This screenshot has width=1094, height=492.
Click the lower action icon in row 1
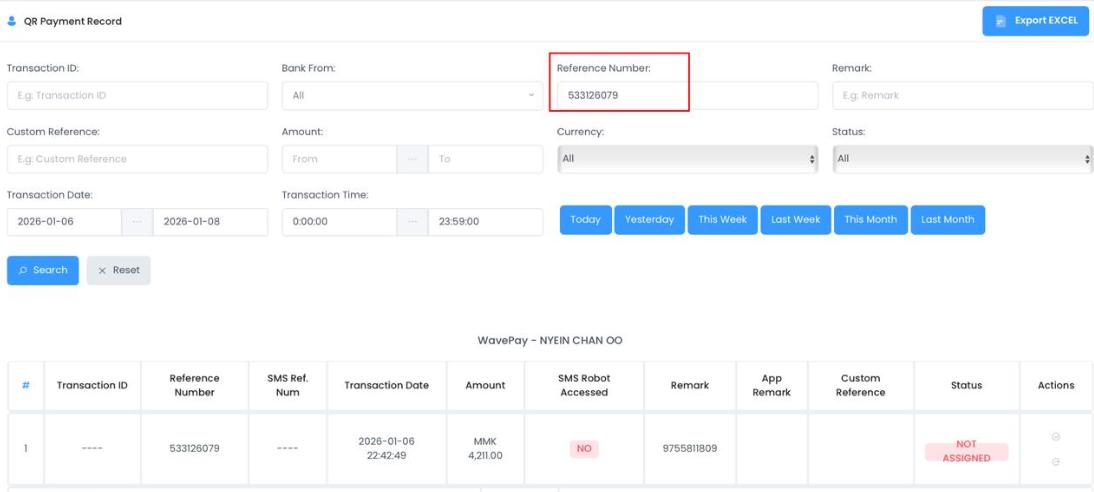coord(1055,461)
